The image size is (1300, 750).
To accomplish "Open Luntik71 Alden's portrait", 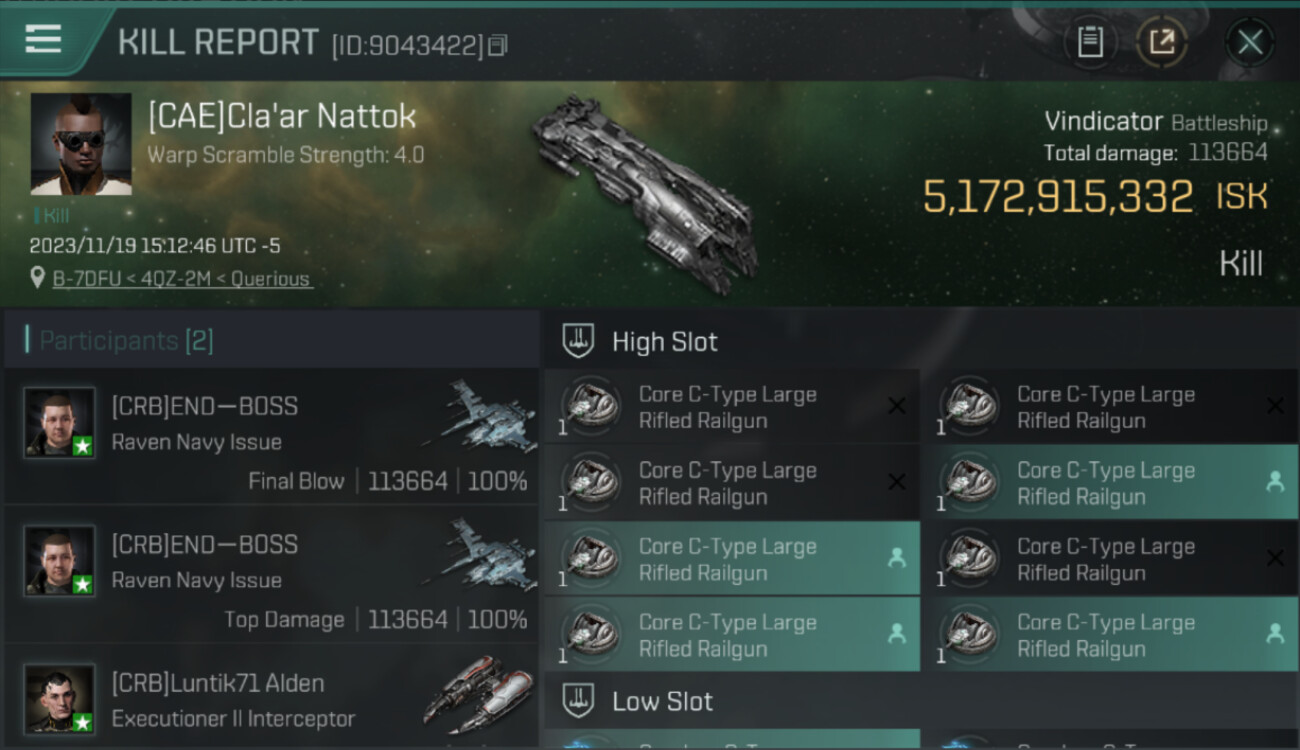I will coord(60,698).
